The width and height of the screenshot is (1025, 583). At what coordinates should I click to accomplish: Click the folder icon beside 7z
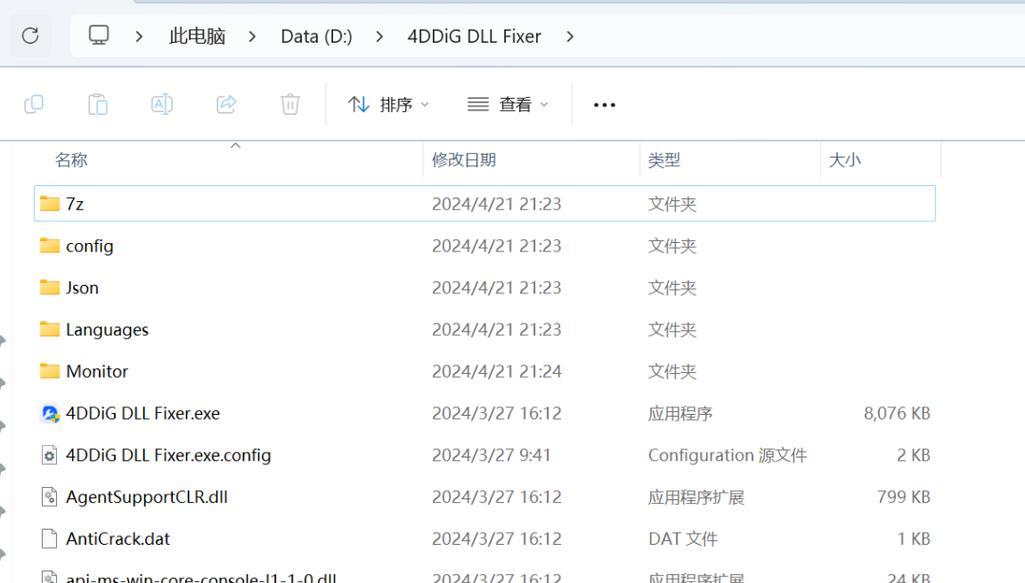tap(50, 203)
